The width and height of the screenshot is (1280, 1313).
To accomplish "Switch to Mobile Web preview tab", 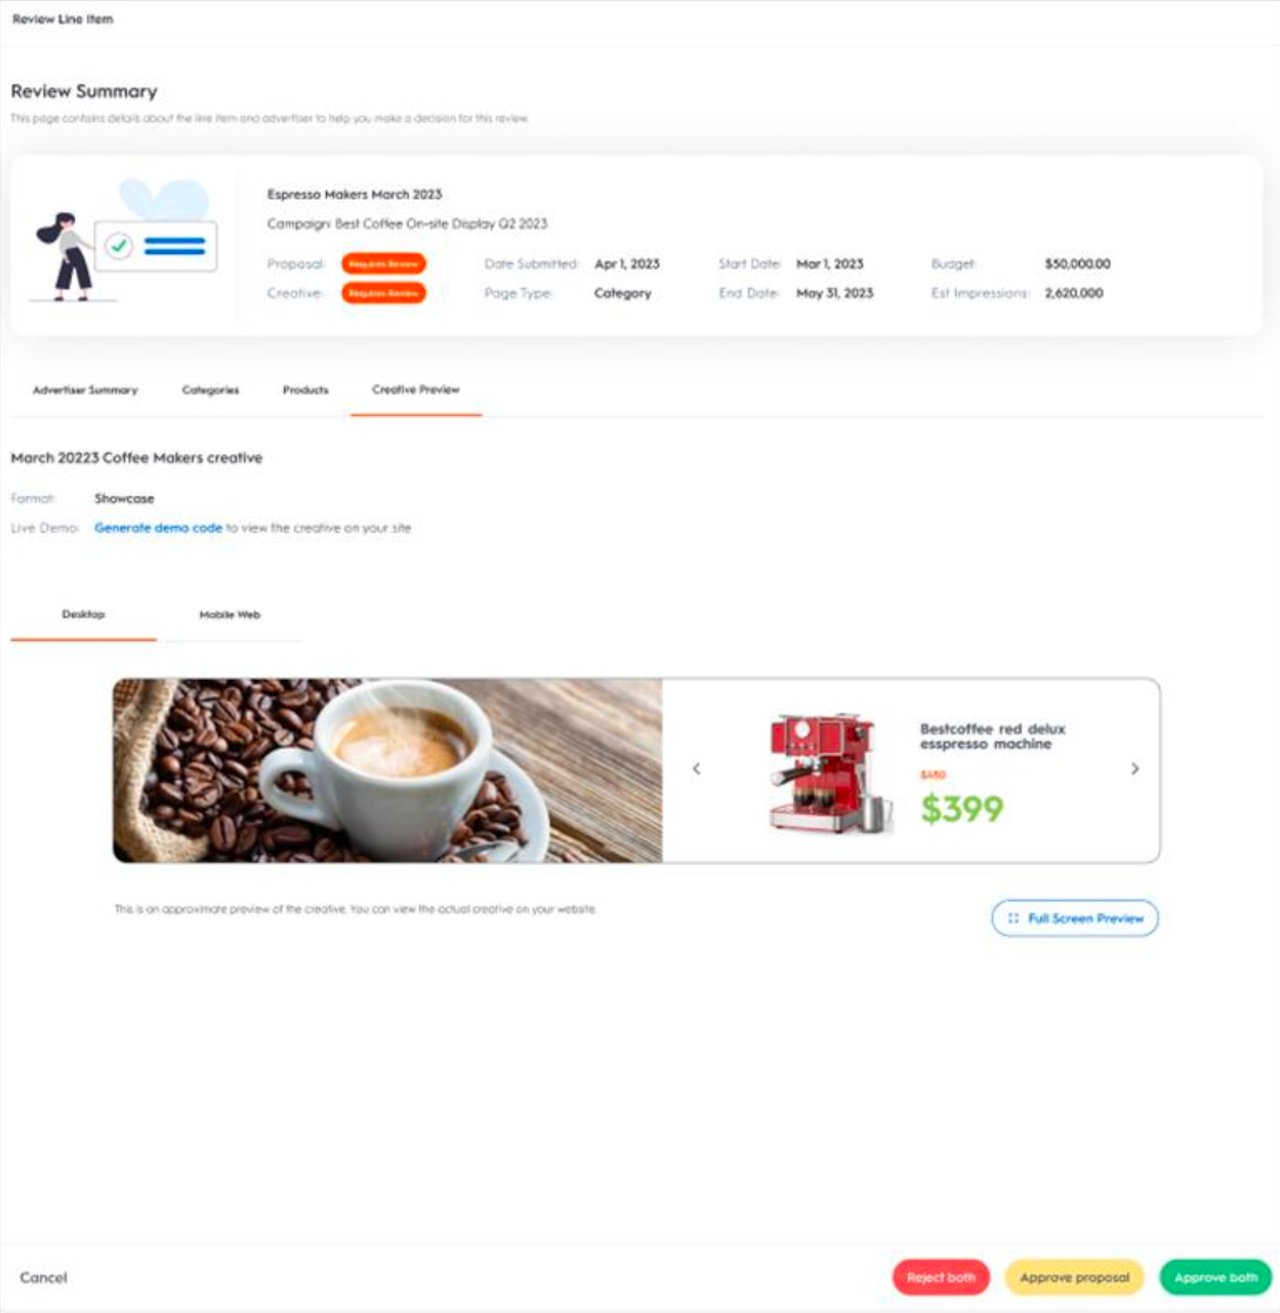I will [x=230, y=615].
